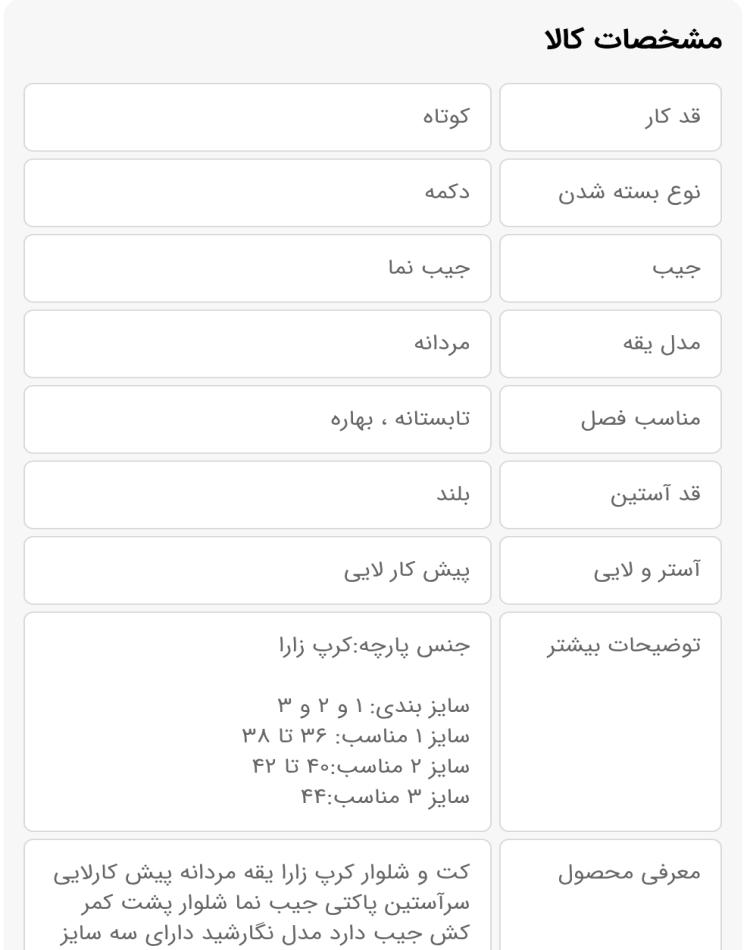
Task: Click the تابستانه ، بهاره value
Action: 400,419
